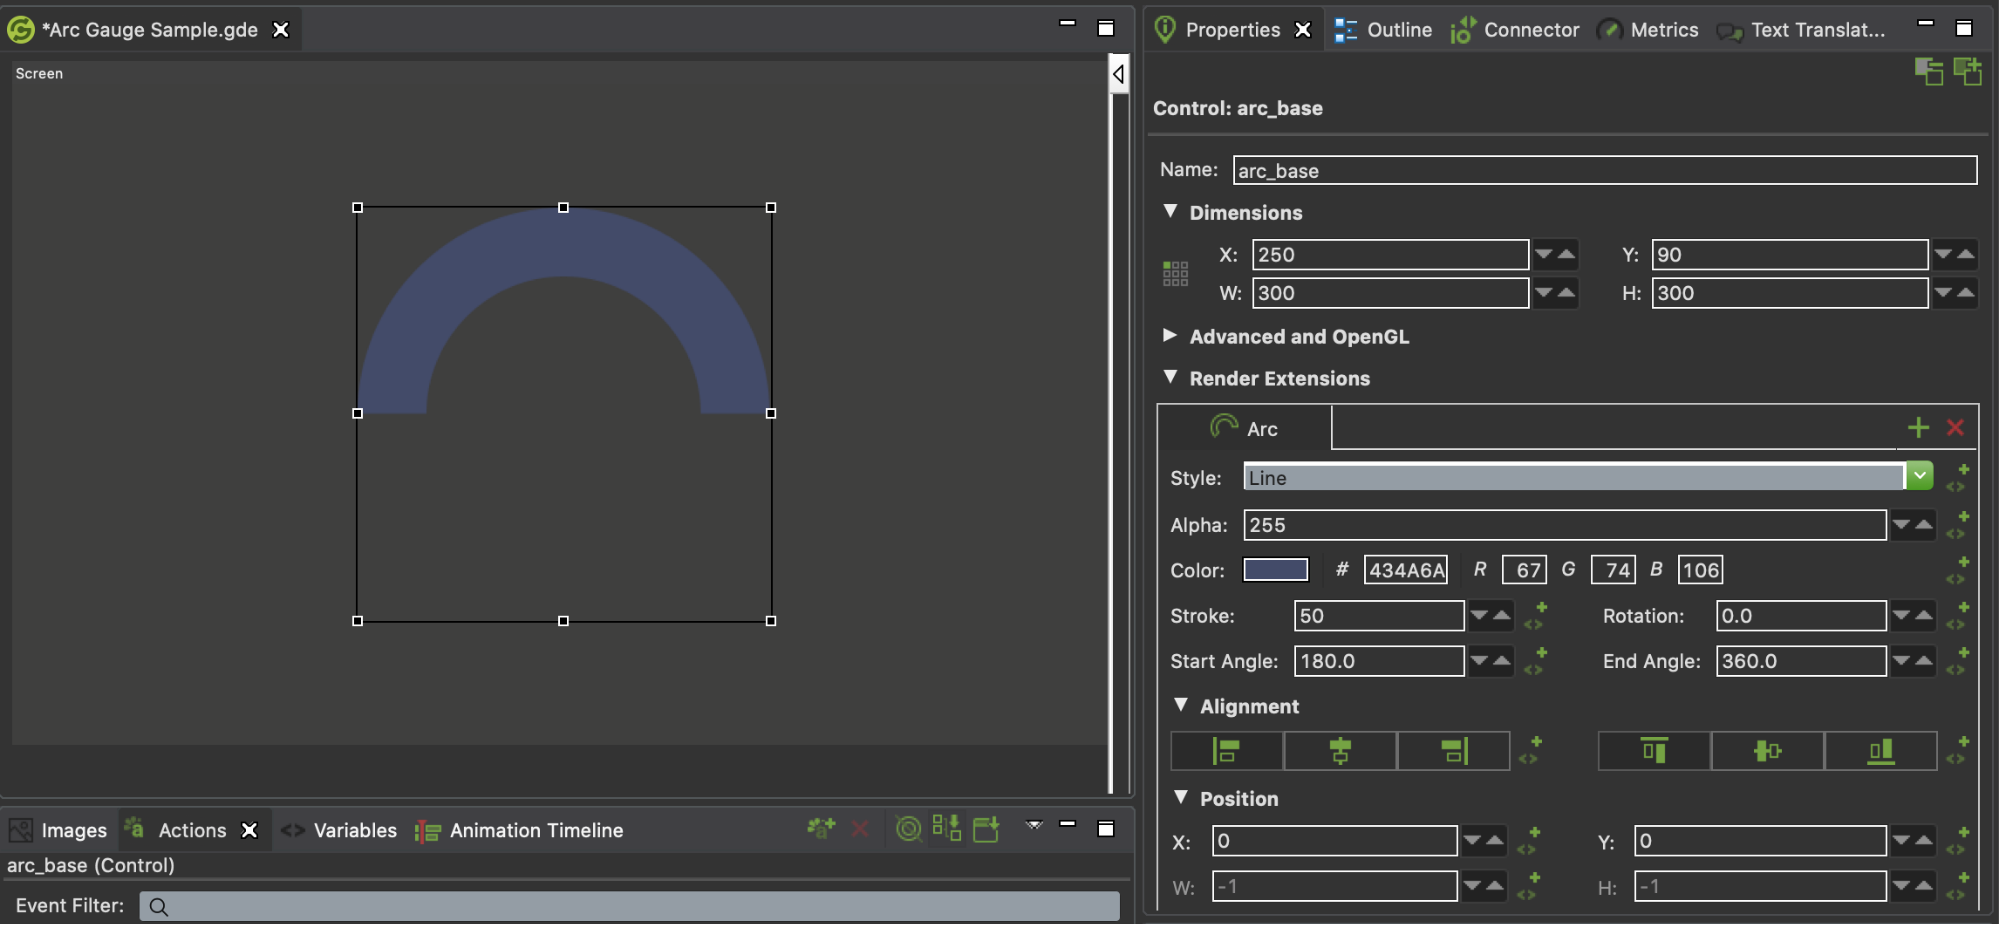Switch to the Outline tab

click(1383, 30)
